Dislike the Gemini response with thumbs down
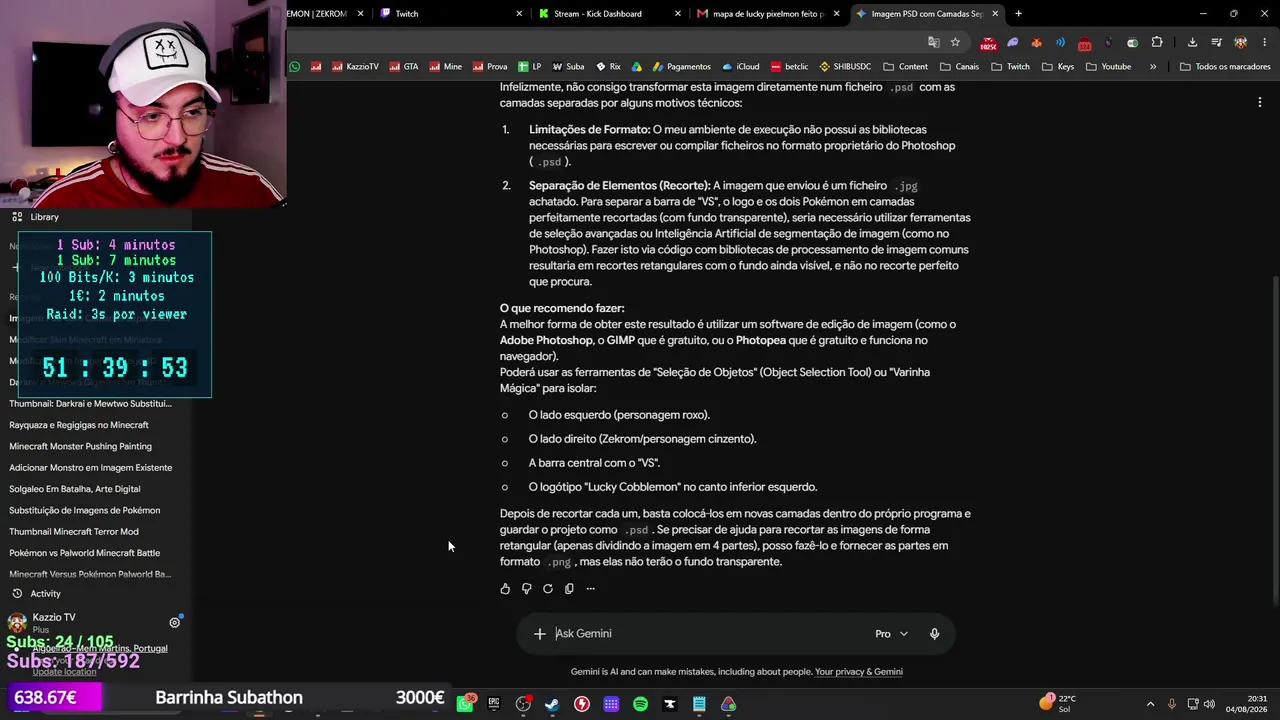The image size is (1280, 720). click(x=526, y=589)
